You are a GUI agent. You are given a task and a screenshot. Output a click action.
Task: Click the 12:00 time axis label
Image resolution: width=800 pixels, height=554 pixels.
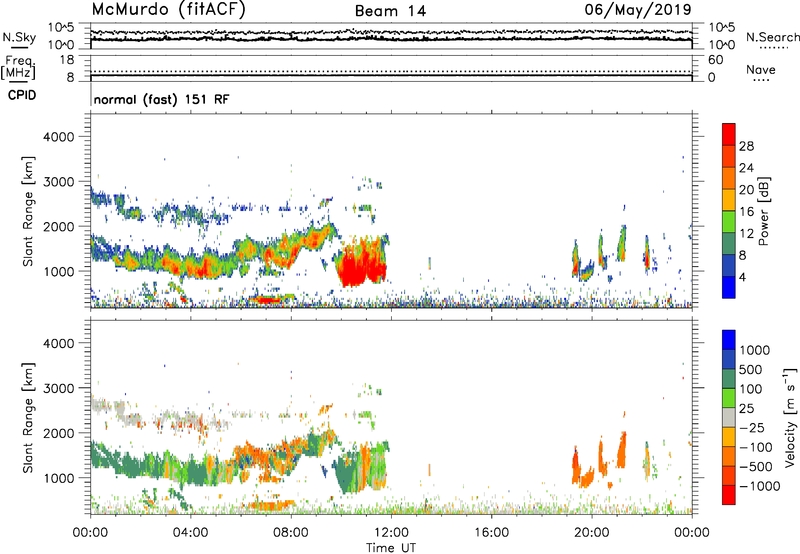click(391, 533)
